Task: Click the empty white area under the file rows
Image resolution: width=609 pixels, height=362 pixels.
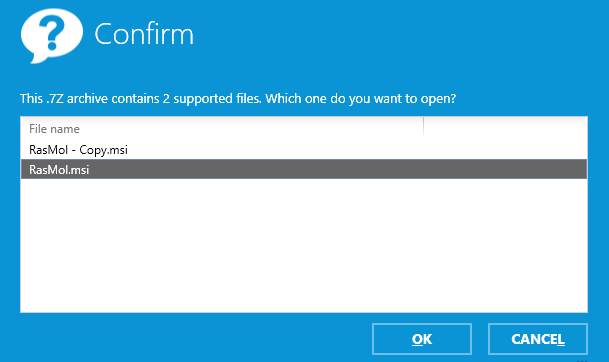Action: [x=304, y=245]
